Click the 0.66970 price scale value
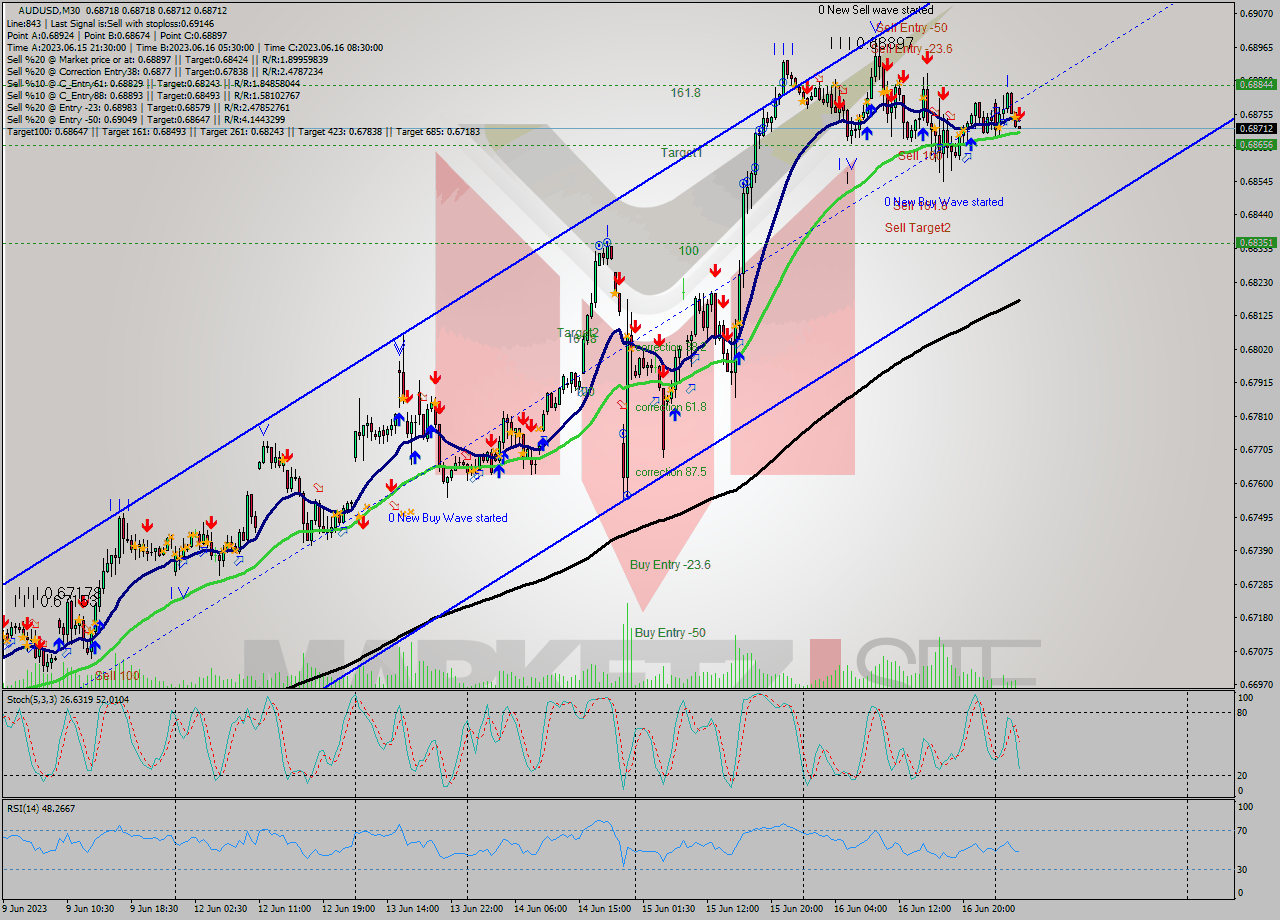 pyautogui.click(x=1256, y=685)
